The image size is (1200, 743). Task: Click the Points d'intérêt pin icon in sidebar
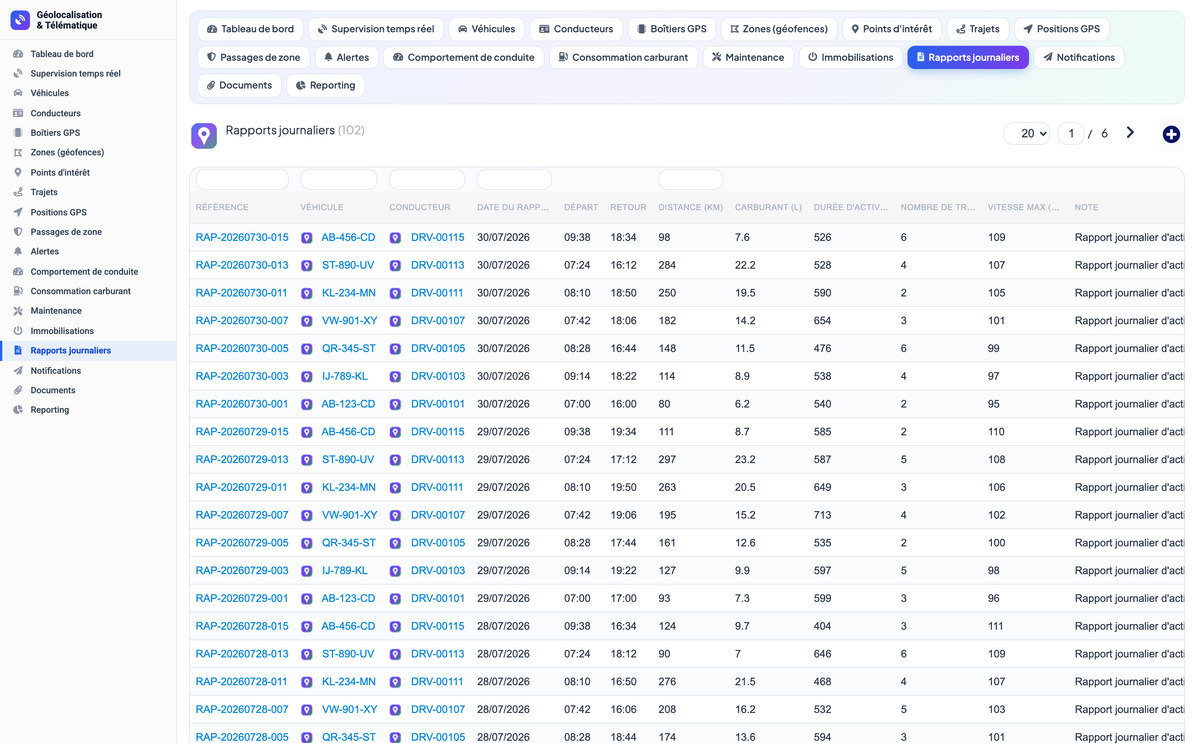tap(18, 172)
